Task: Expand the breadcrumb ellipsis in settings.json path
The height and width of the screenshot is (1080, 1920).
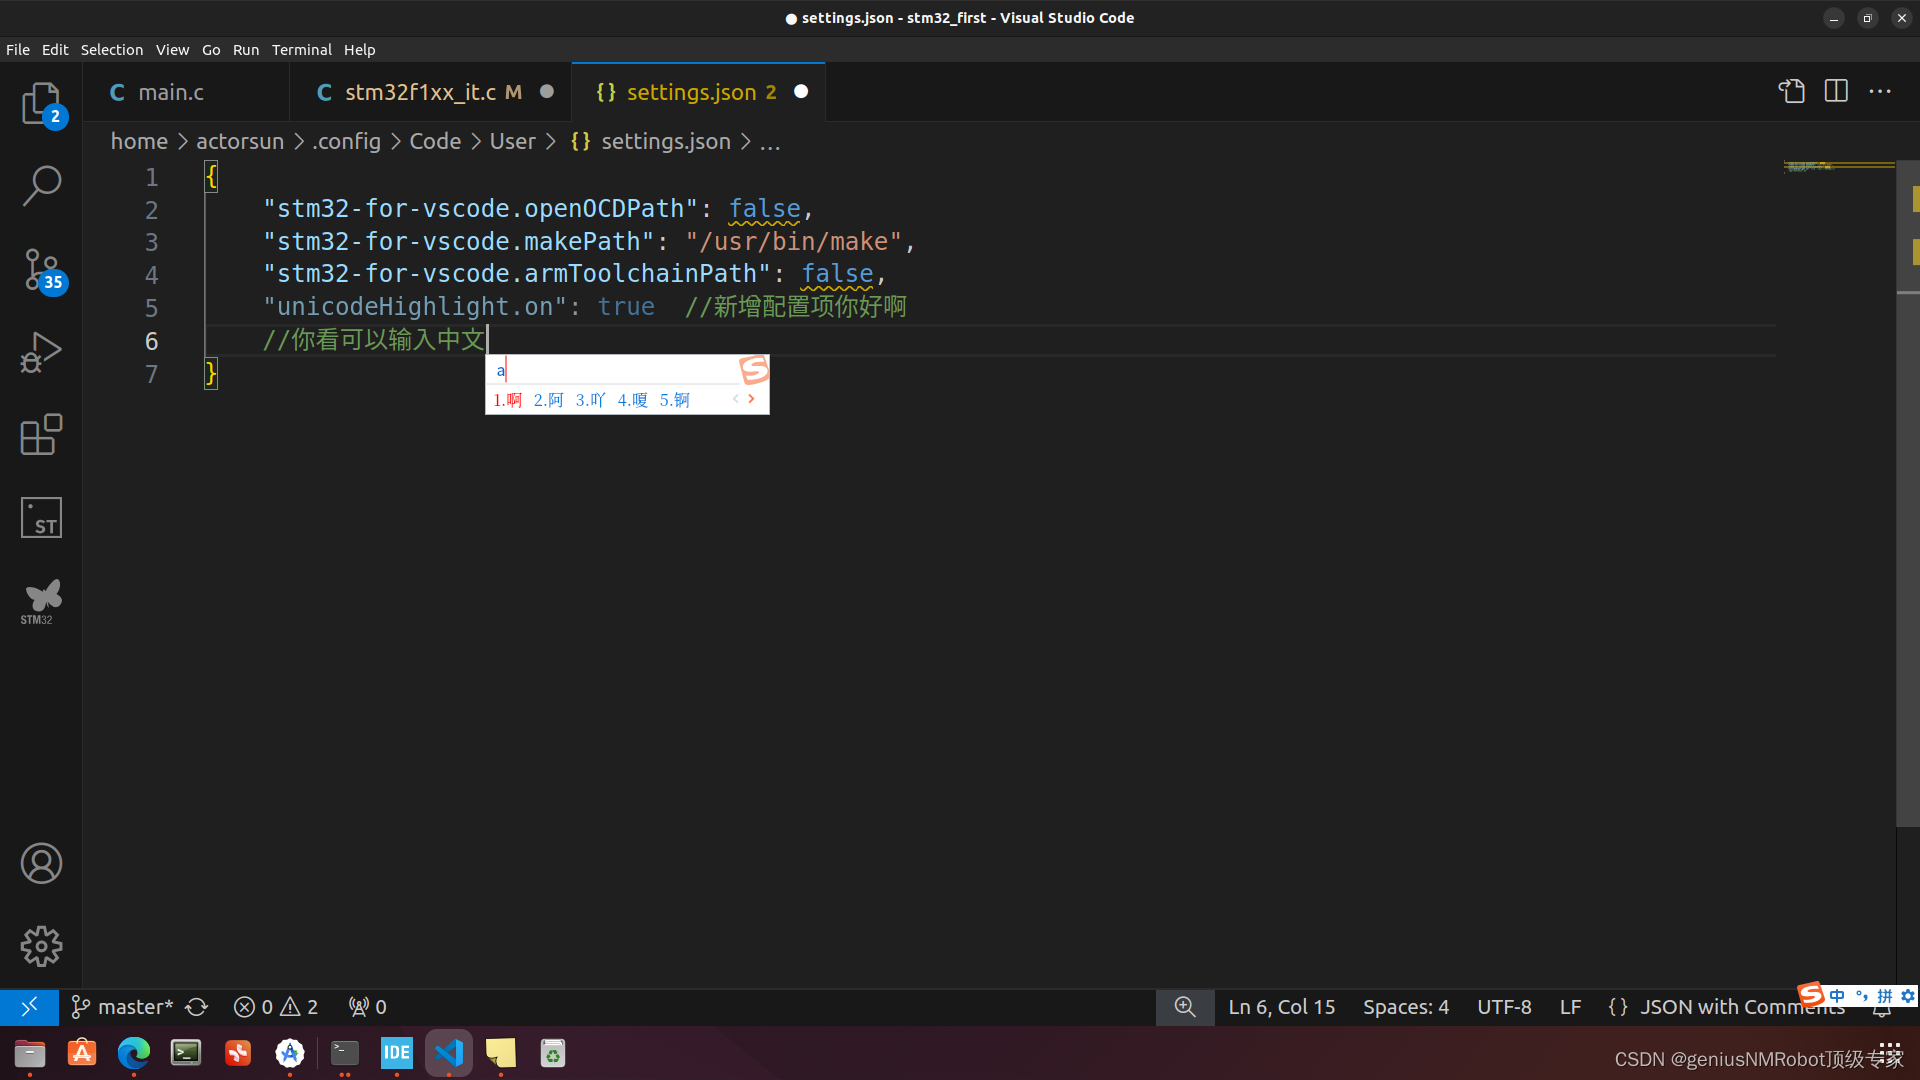Action: [x=770, y=141]
